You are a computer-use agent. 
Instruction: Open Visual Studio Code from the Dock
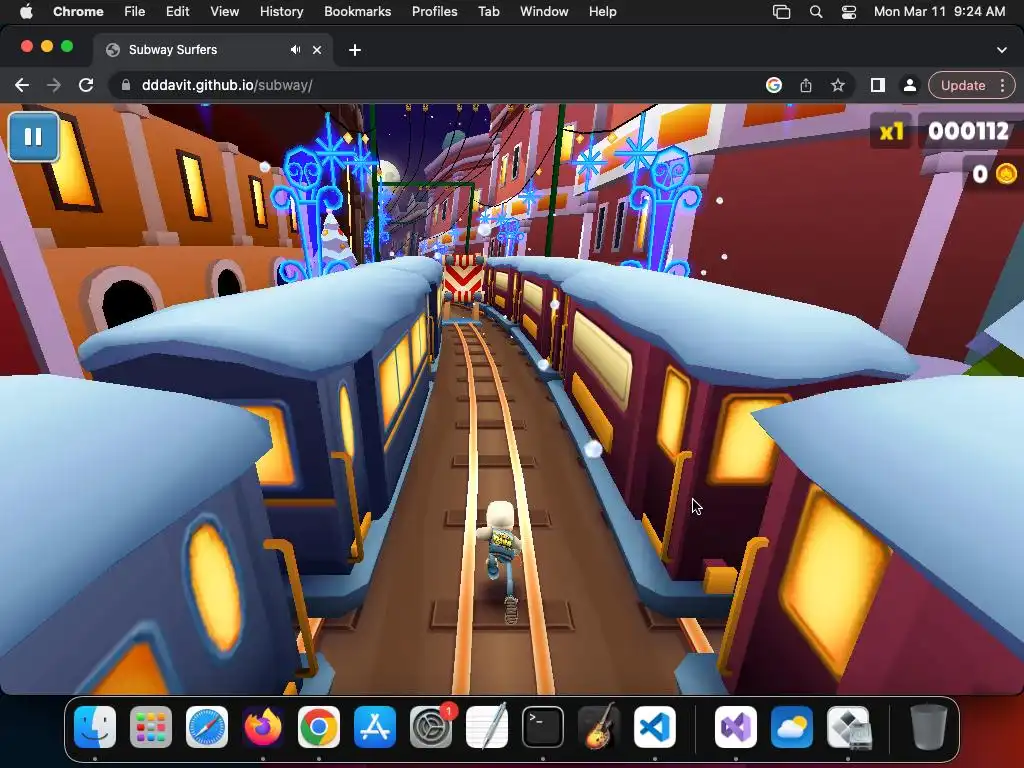654,727
